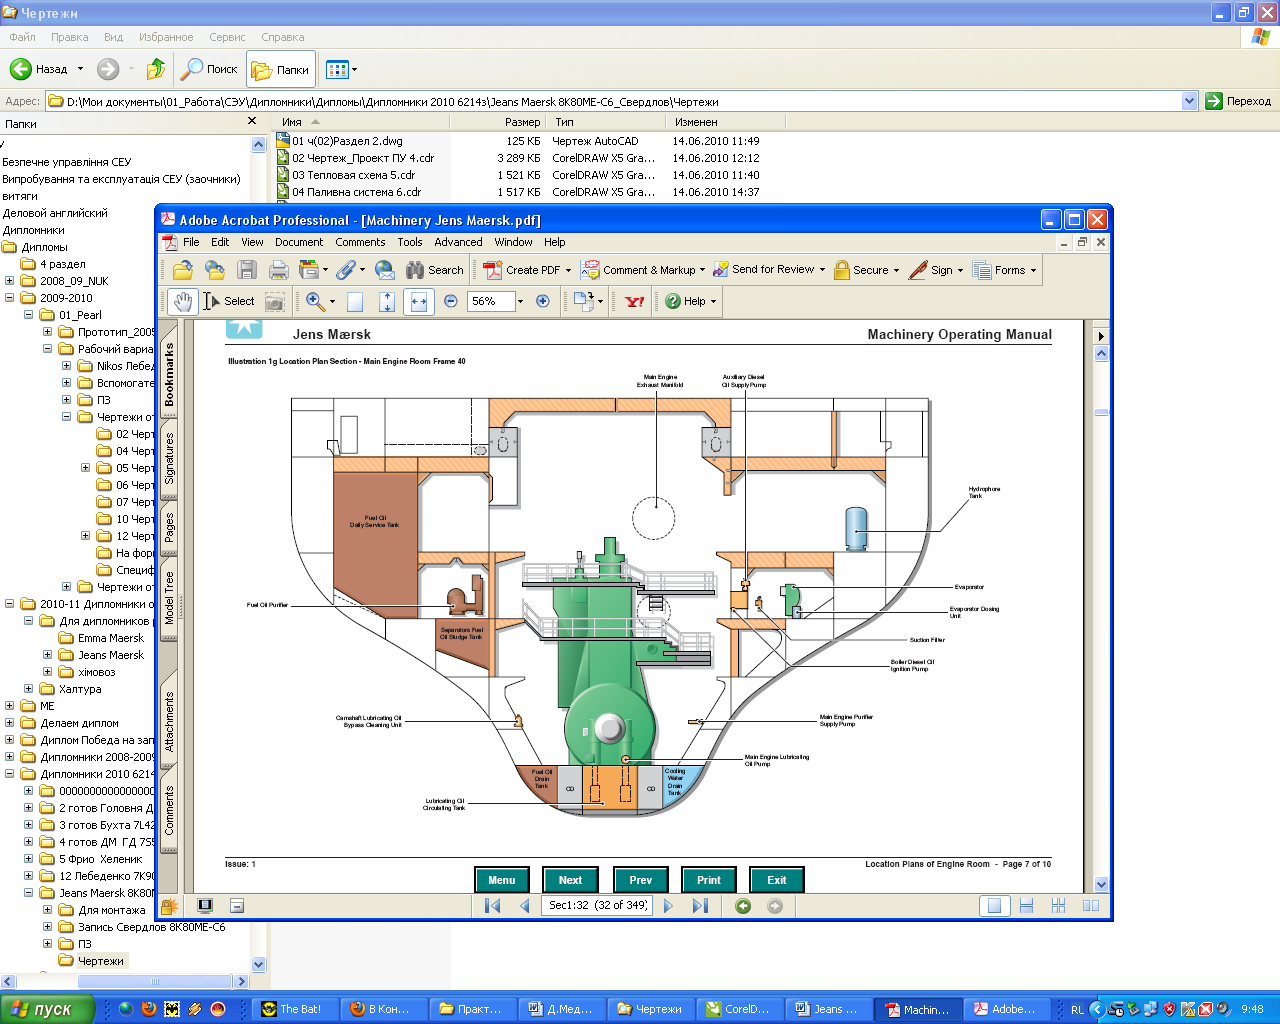Screen dimensions: 1280x1024
Task: Click the full screen monitor icon in status bar
Action: click(x=205, y=905)
